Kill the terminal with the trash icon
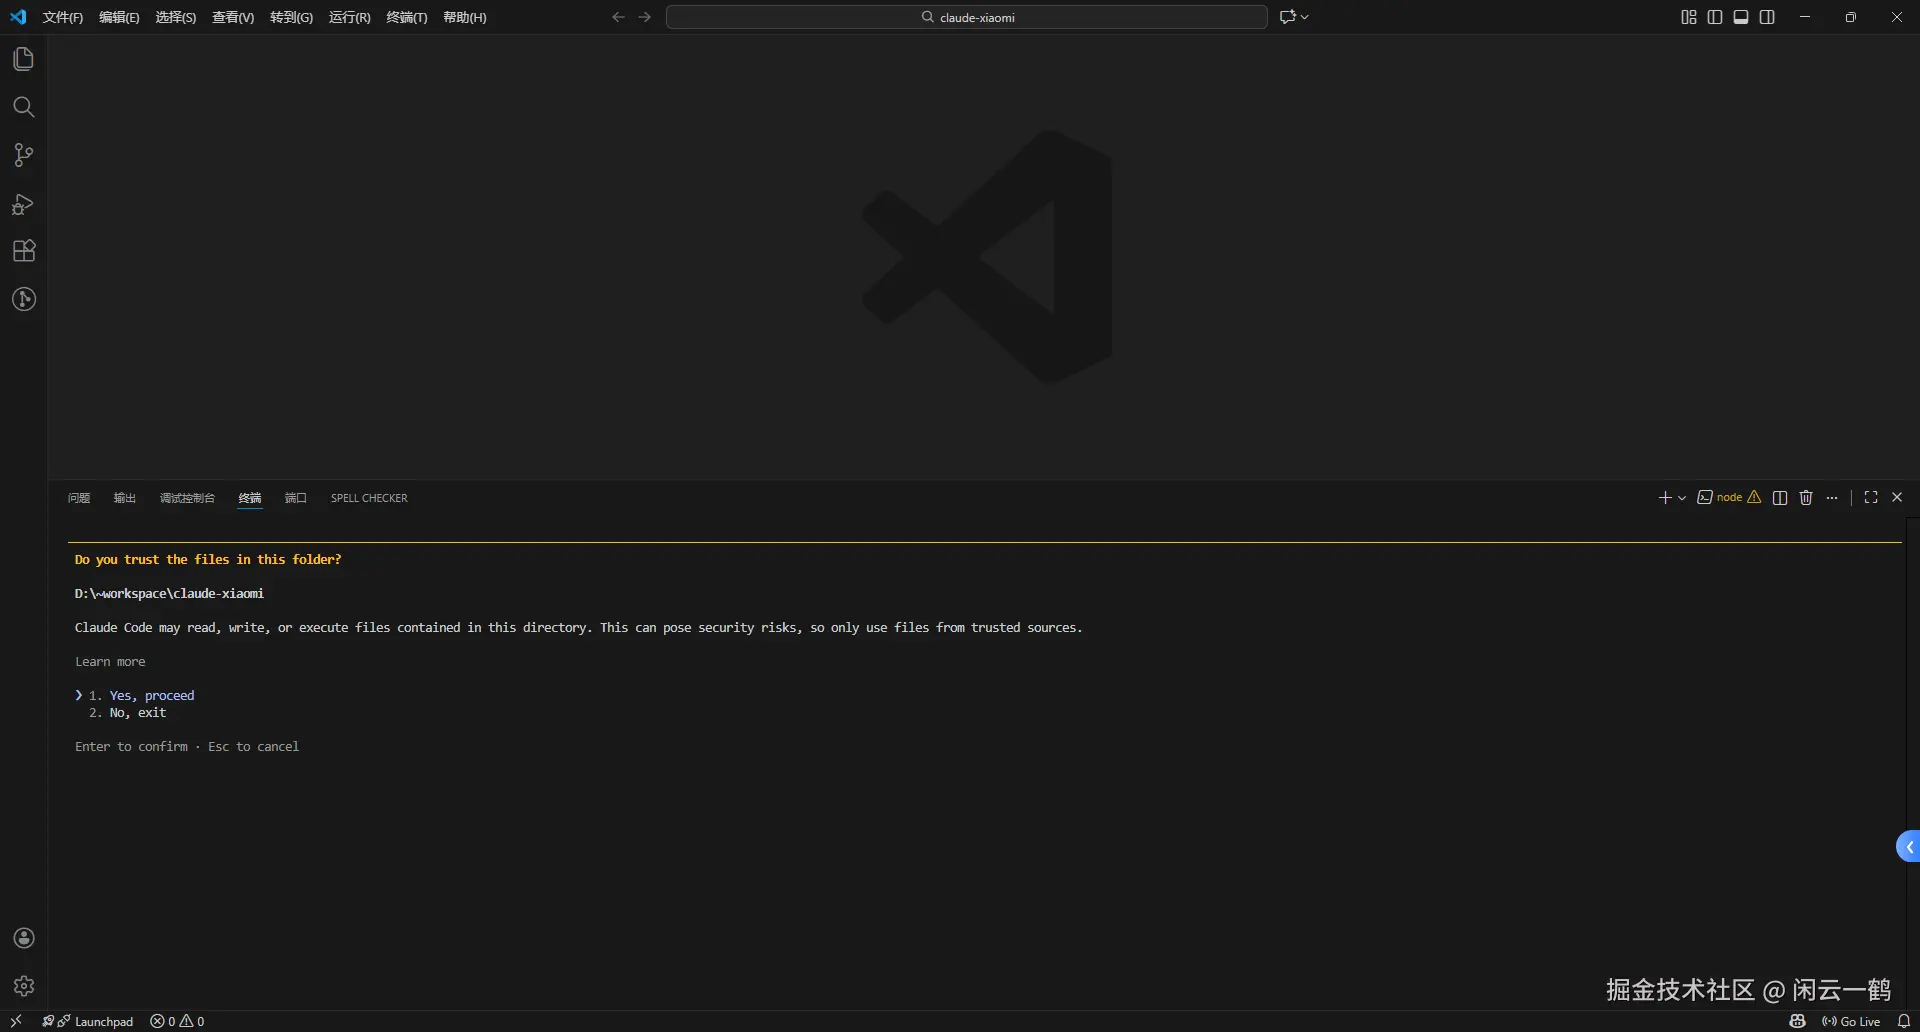The image size is (1920, 1032). (x=1806, y=498)
